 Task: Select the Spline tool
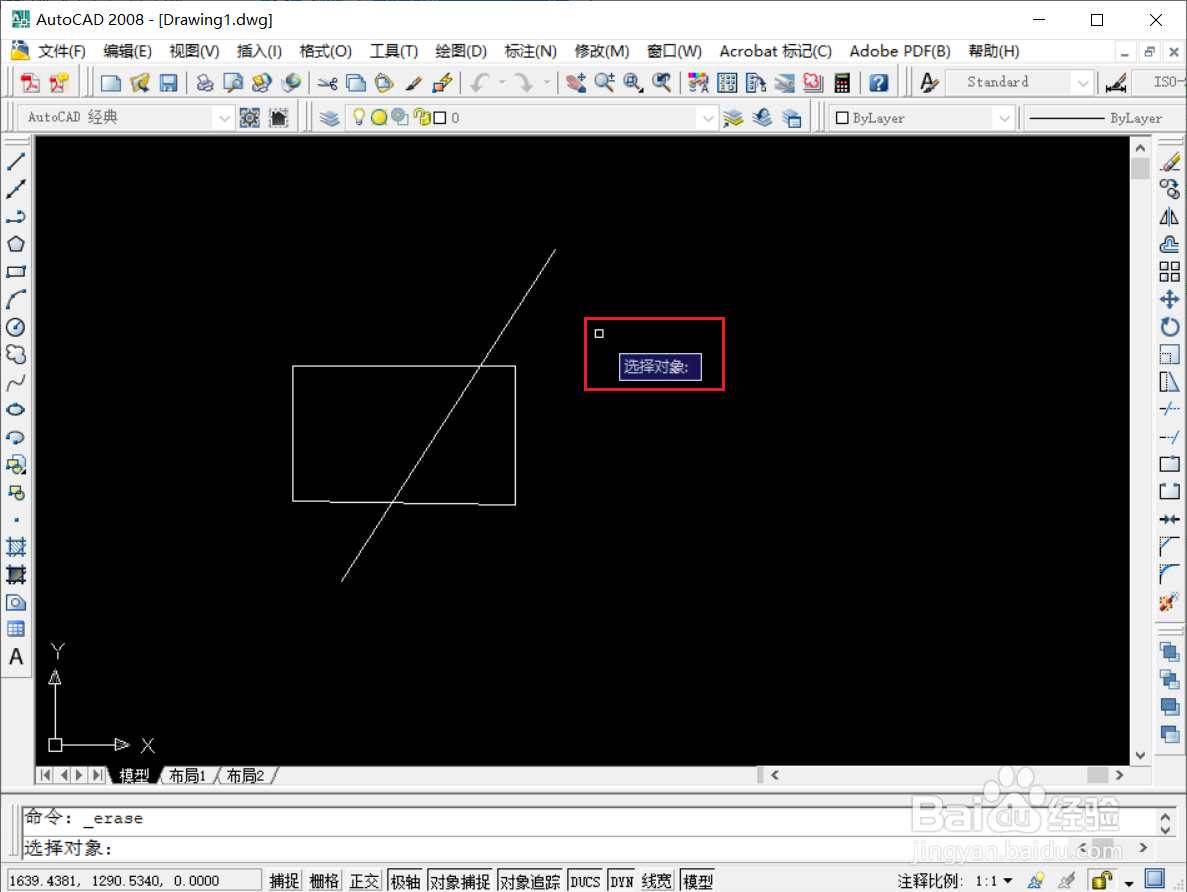pos(16,382)
